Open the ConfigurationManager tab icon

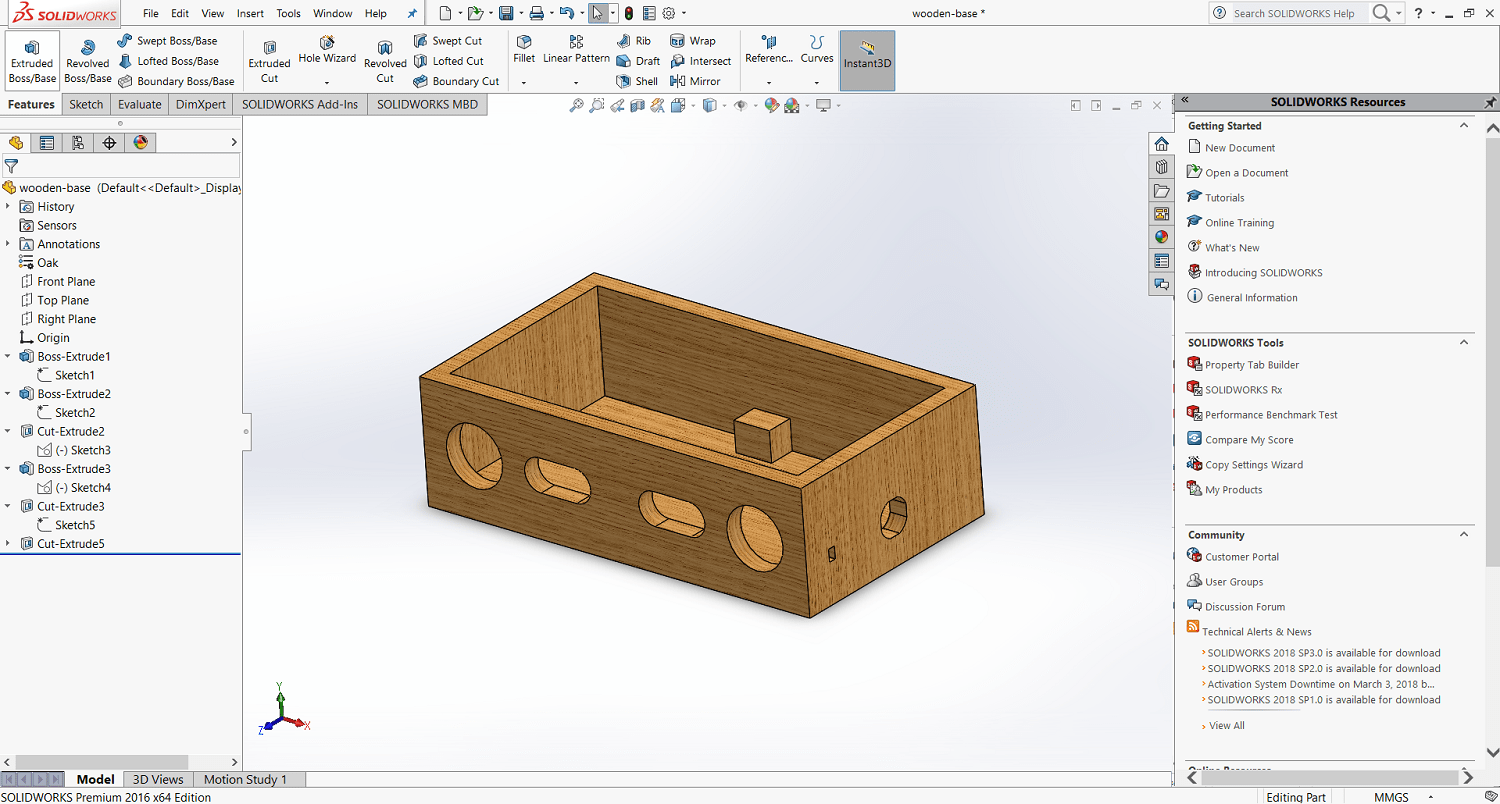(x=78, y=143)
